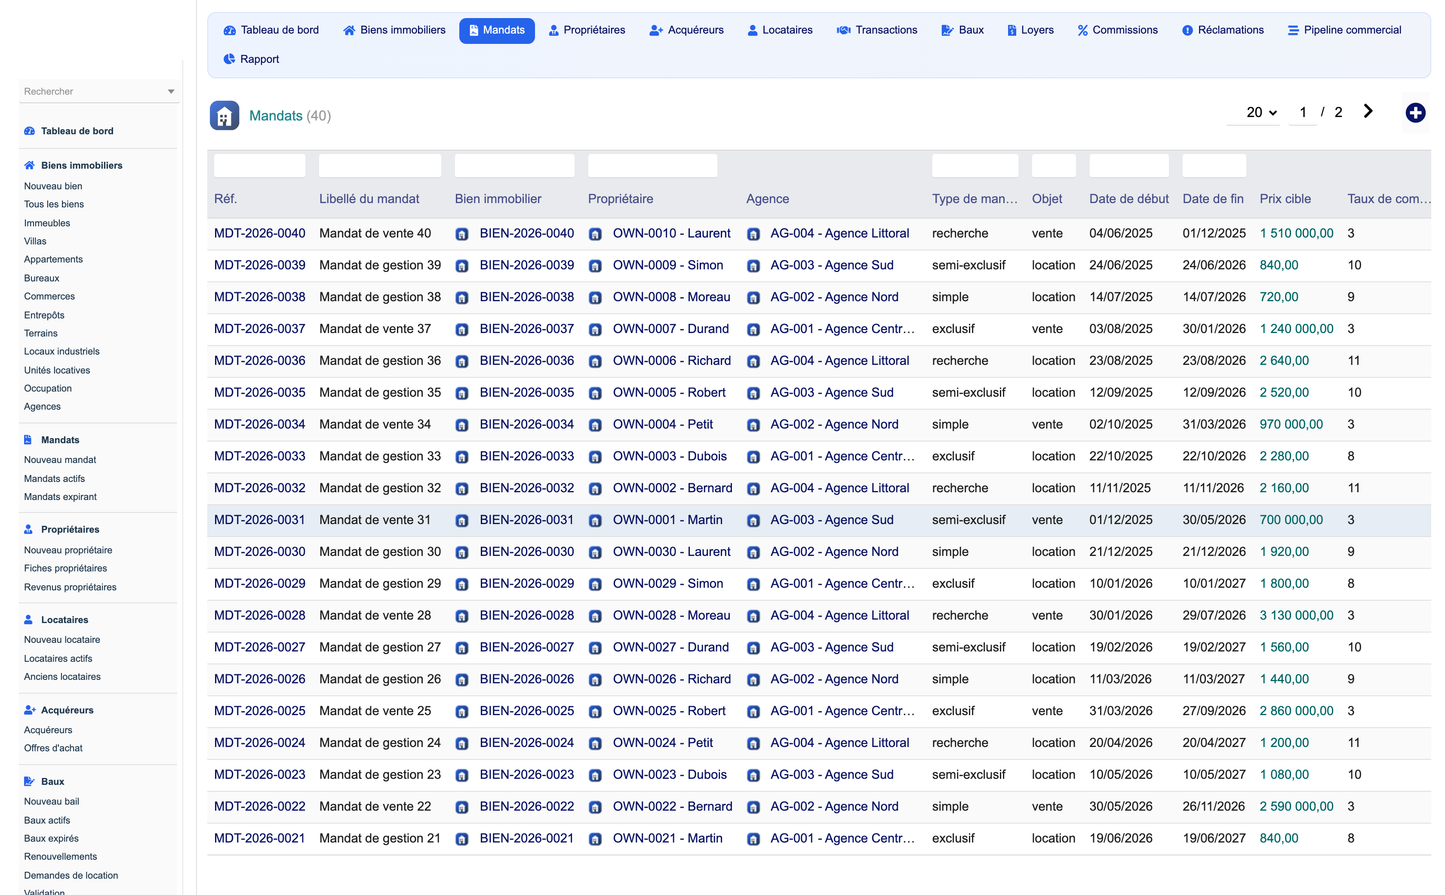Click the icon beside BIEN-2026-0034
This screenshot has width=1445, height=895.
pyautogui.click(x=462, y=425)
